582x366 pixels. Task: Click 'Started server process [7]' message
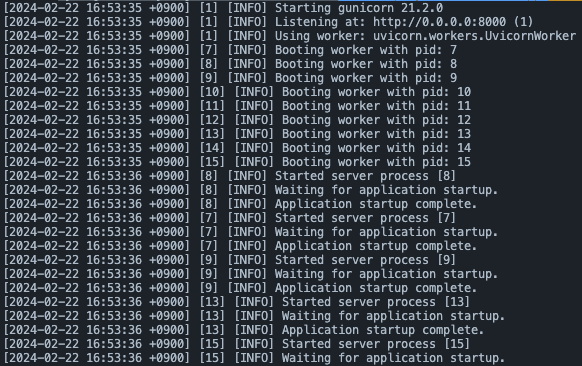point(365,218)
